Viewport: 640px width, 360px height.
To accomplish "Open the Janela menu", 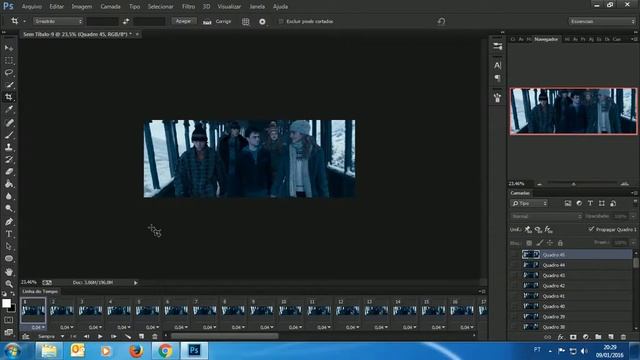I will tap(257, 7).
